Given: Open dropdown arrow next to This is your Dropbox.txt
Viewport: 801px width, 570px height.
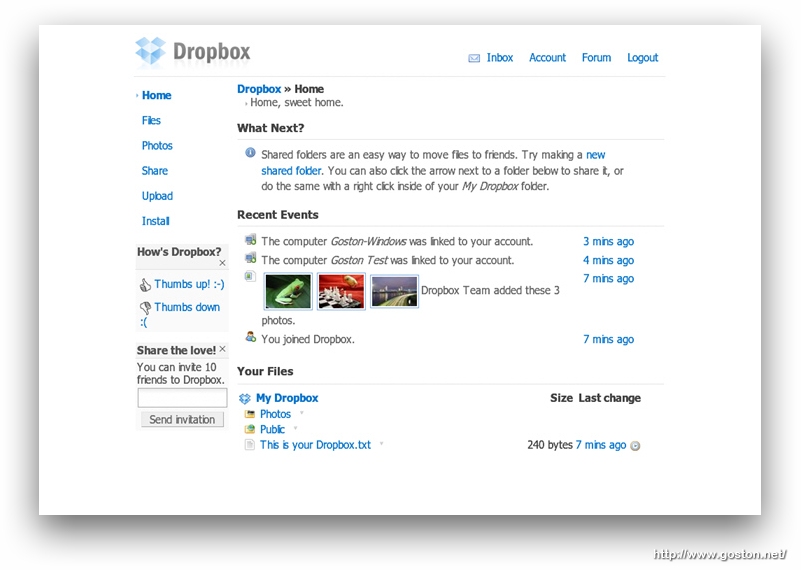Looking at the screenshot, I should [381, 444].
